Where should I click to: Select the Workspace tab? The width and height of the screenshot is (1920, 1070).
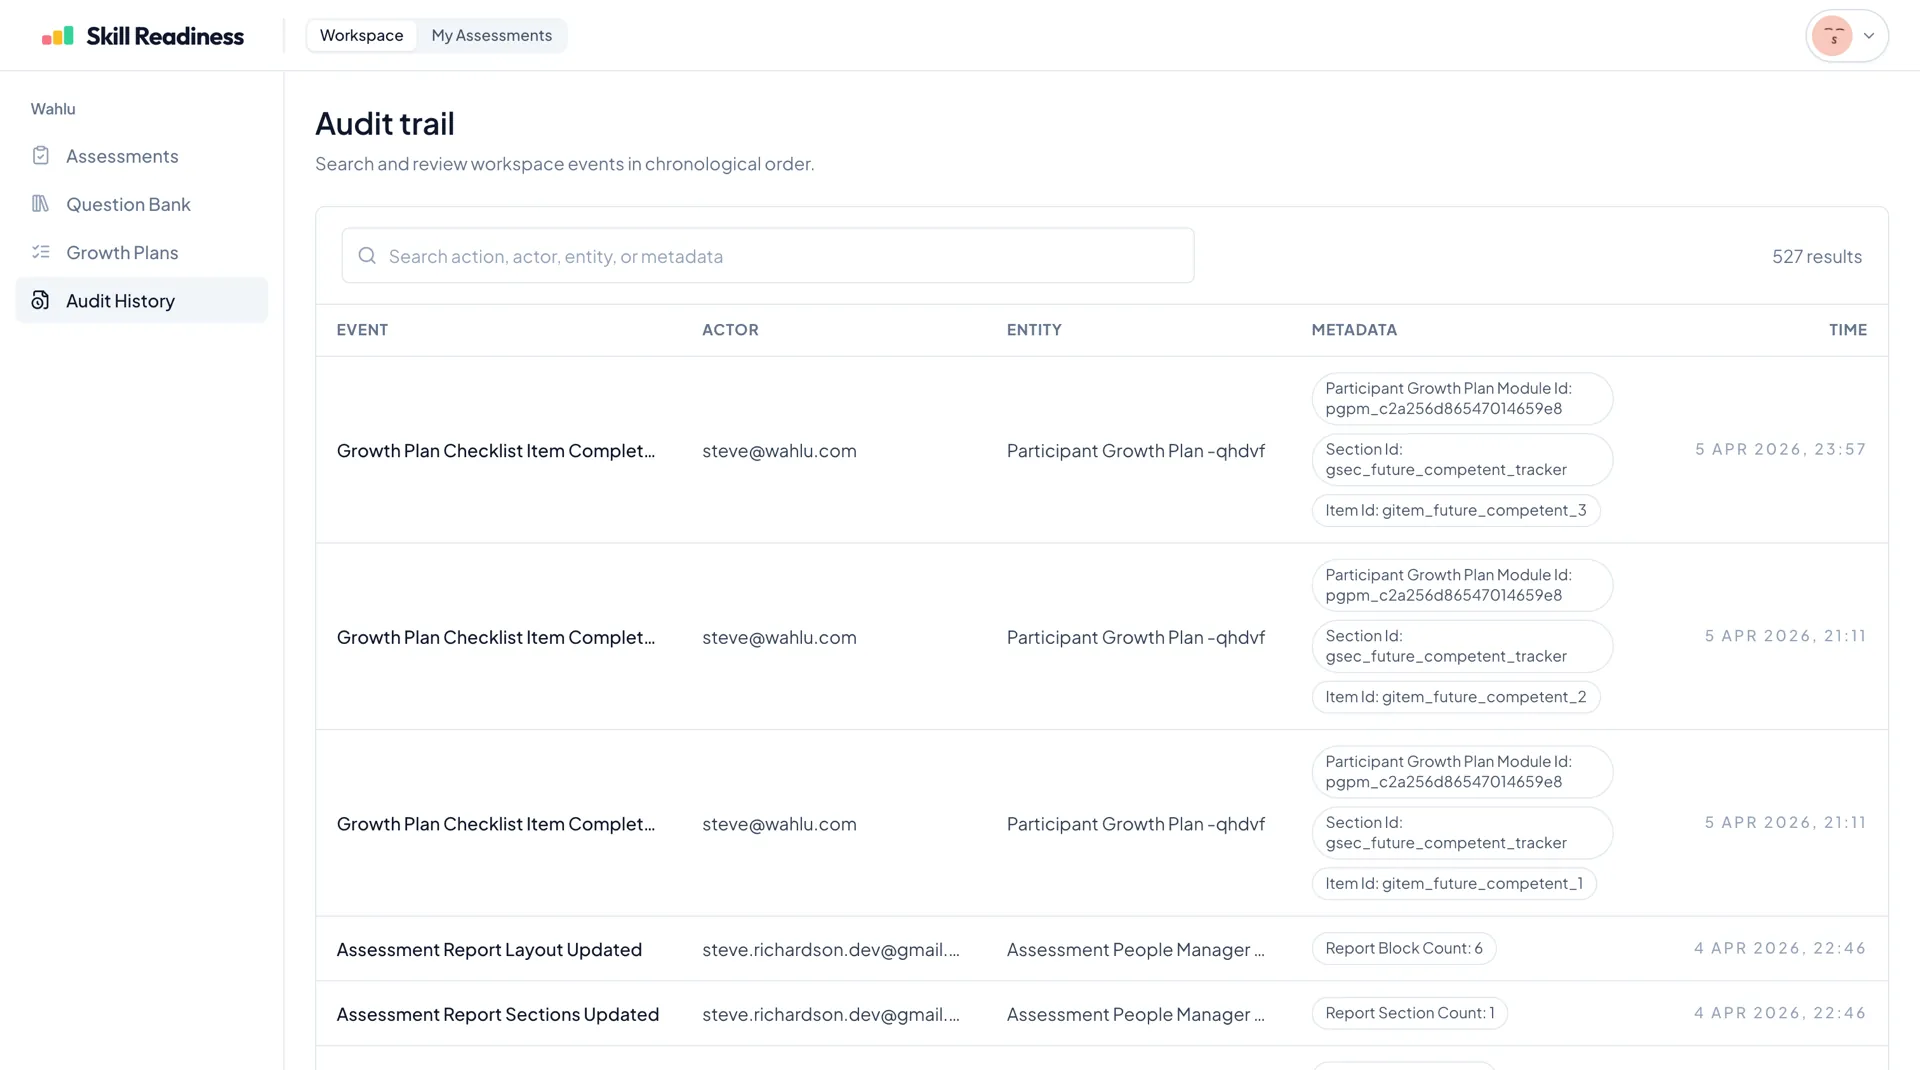pyautogui.click(x=361, y=35)
